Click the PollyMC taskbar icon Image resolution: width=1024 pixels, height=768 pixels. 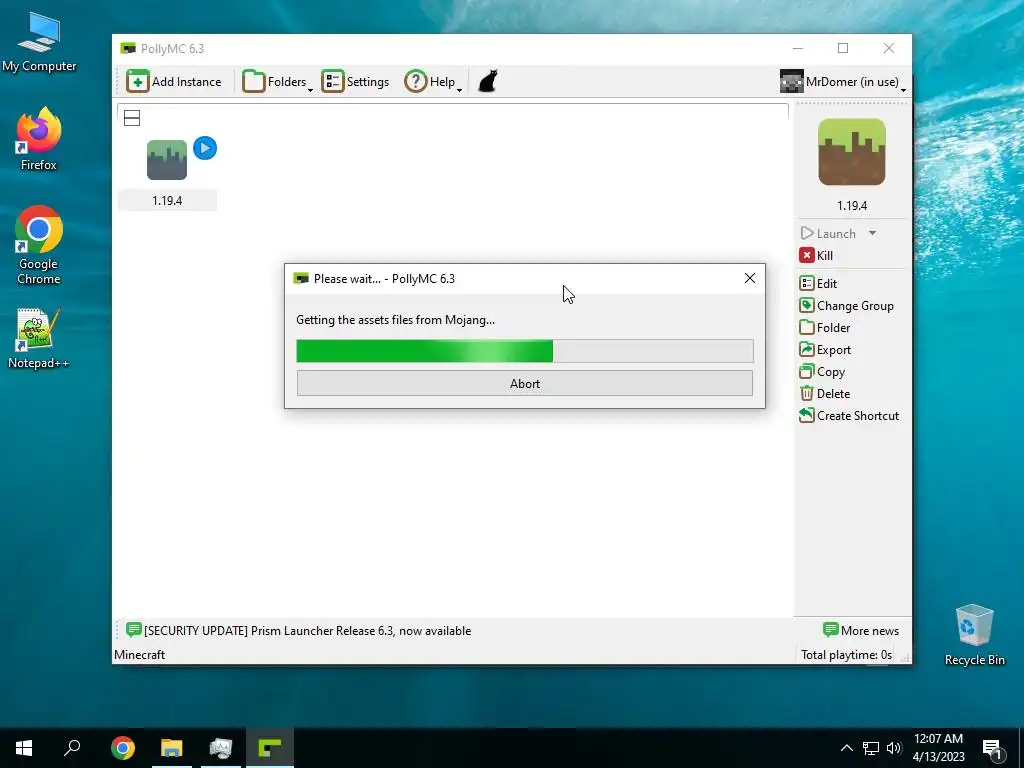(x=270, y=748)
